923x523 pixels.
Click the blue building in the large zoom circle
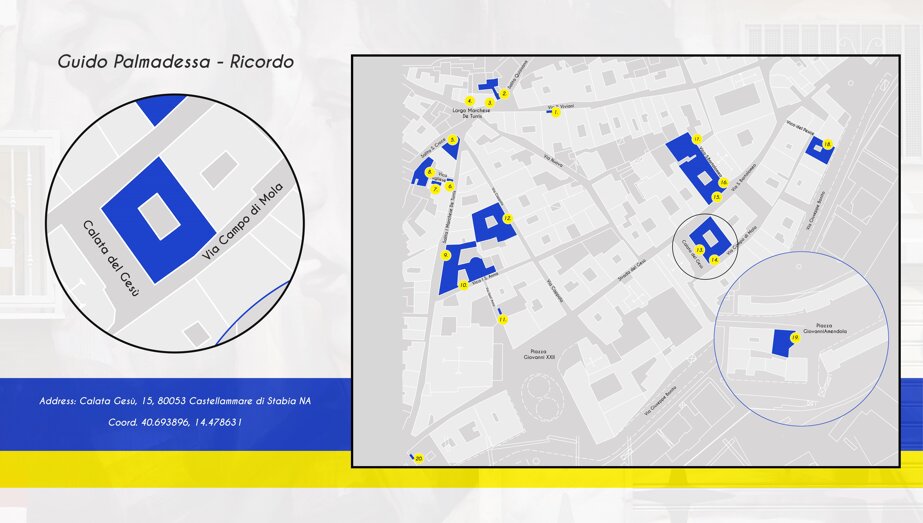pyautogui.click(x=158, y=219)
